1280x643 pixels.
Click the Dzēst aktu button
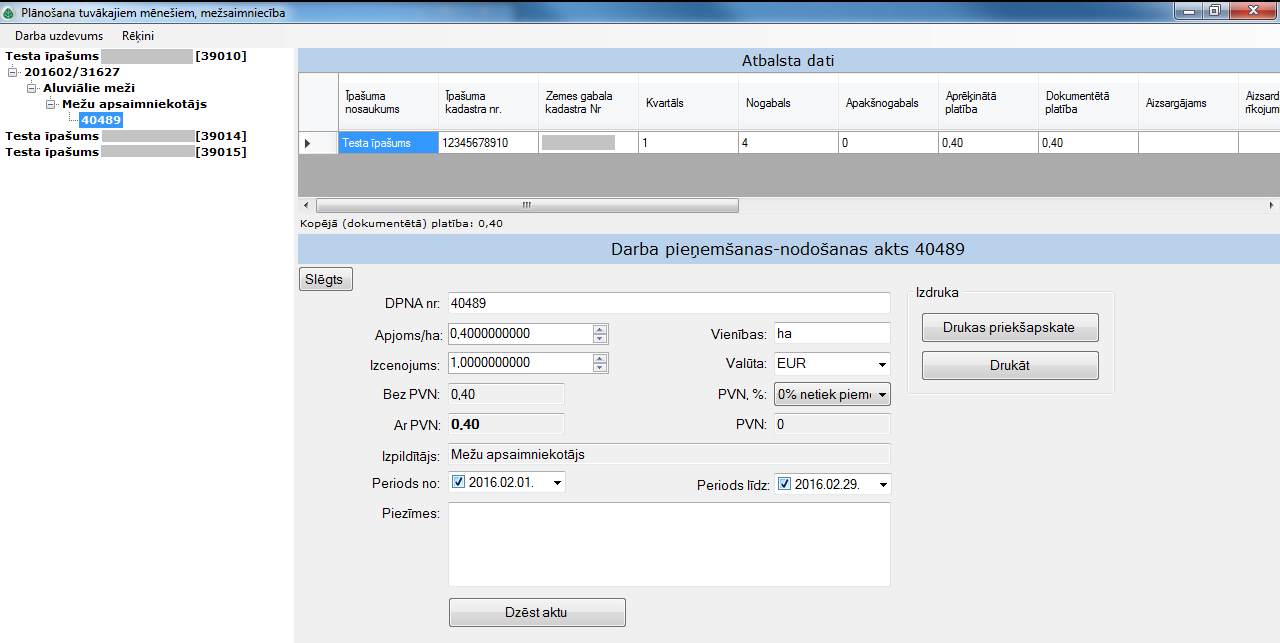tap(537, 612)
